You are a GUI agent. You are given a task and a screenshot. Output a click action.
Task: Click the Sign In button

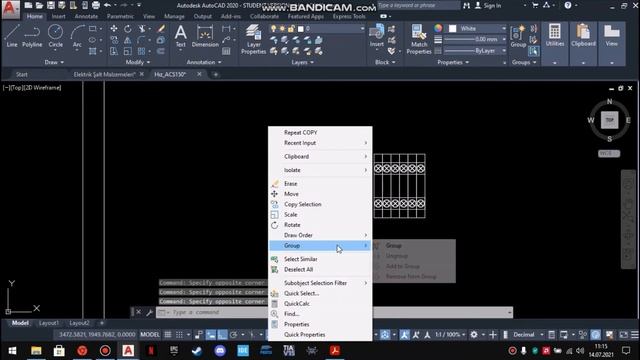(x=488, y=6)
